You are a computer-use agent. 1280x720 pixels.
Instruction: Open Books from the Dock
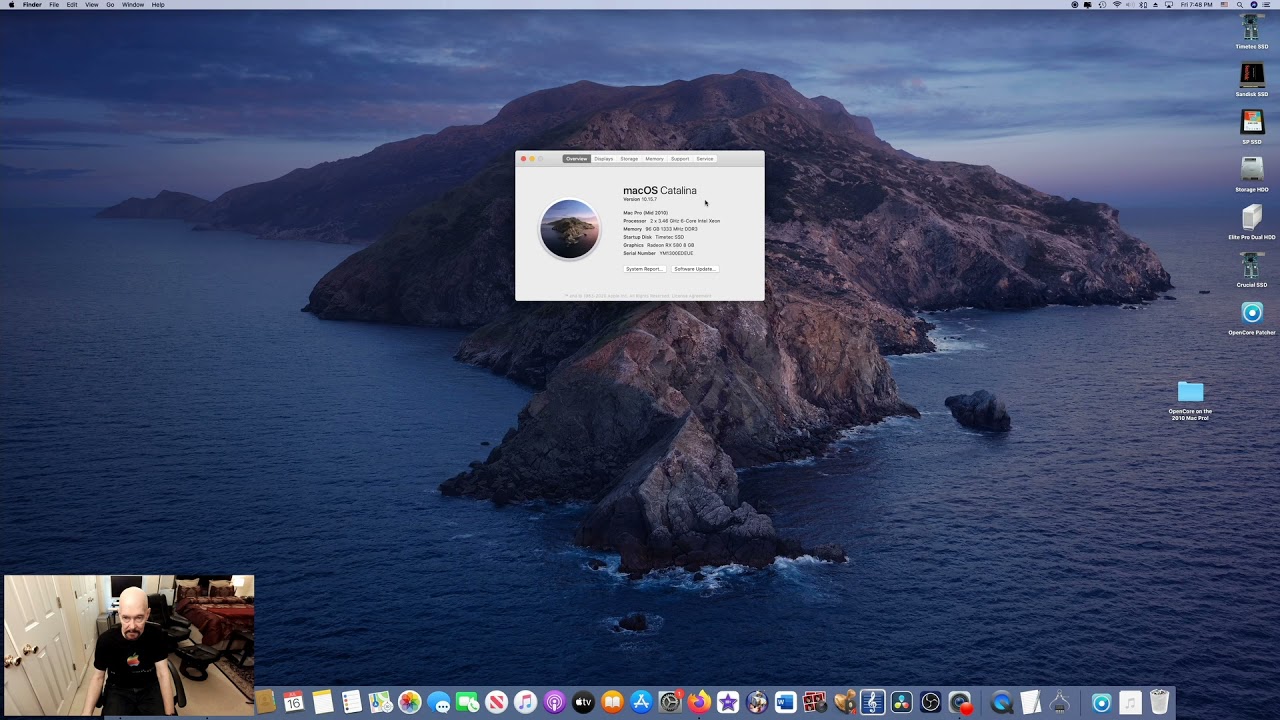coord(612,702)
